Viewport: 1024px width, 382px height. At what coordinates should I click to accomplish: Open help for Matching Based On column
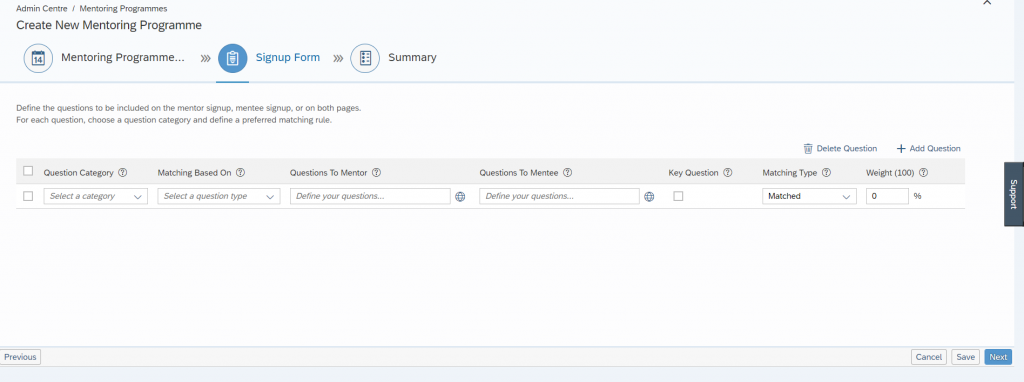(x=240, y=173)
